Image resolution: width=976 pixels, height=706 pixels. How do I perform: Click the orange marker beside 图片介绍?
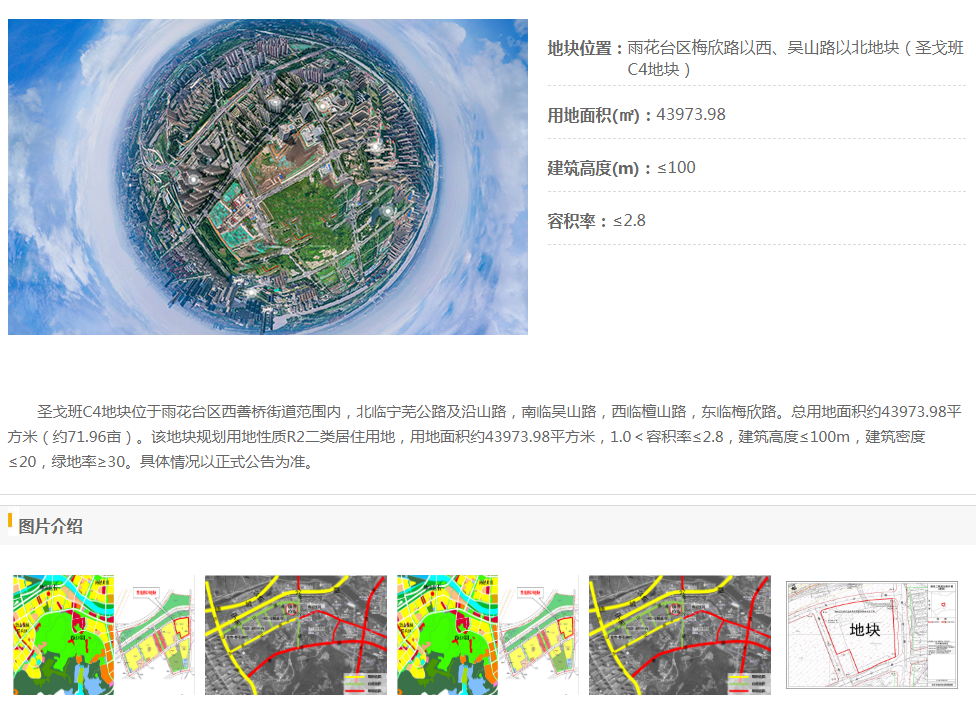[x=10, y=521]
